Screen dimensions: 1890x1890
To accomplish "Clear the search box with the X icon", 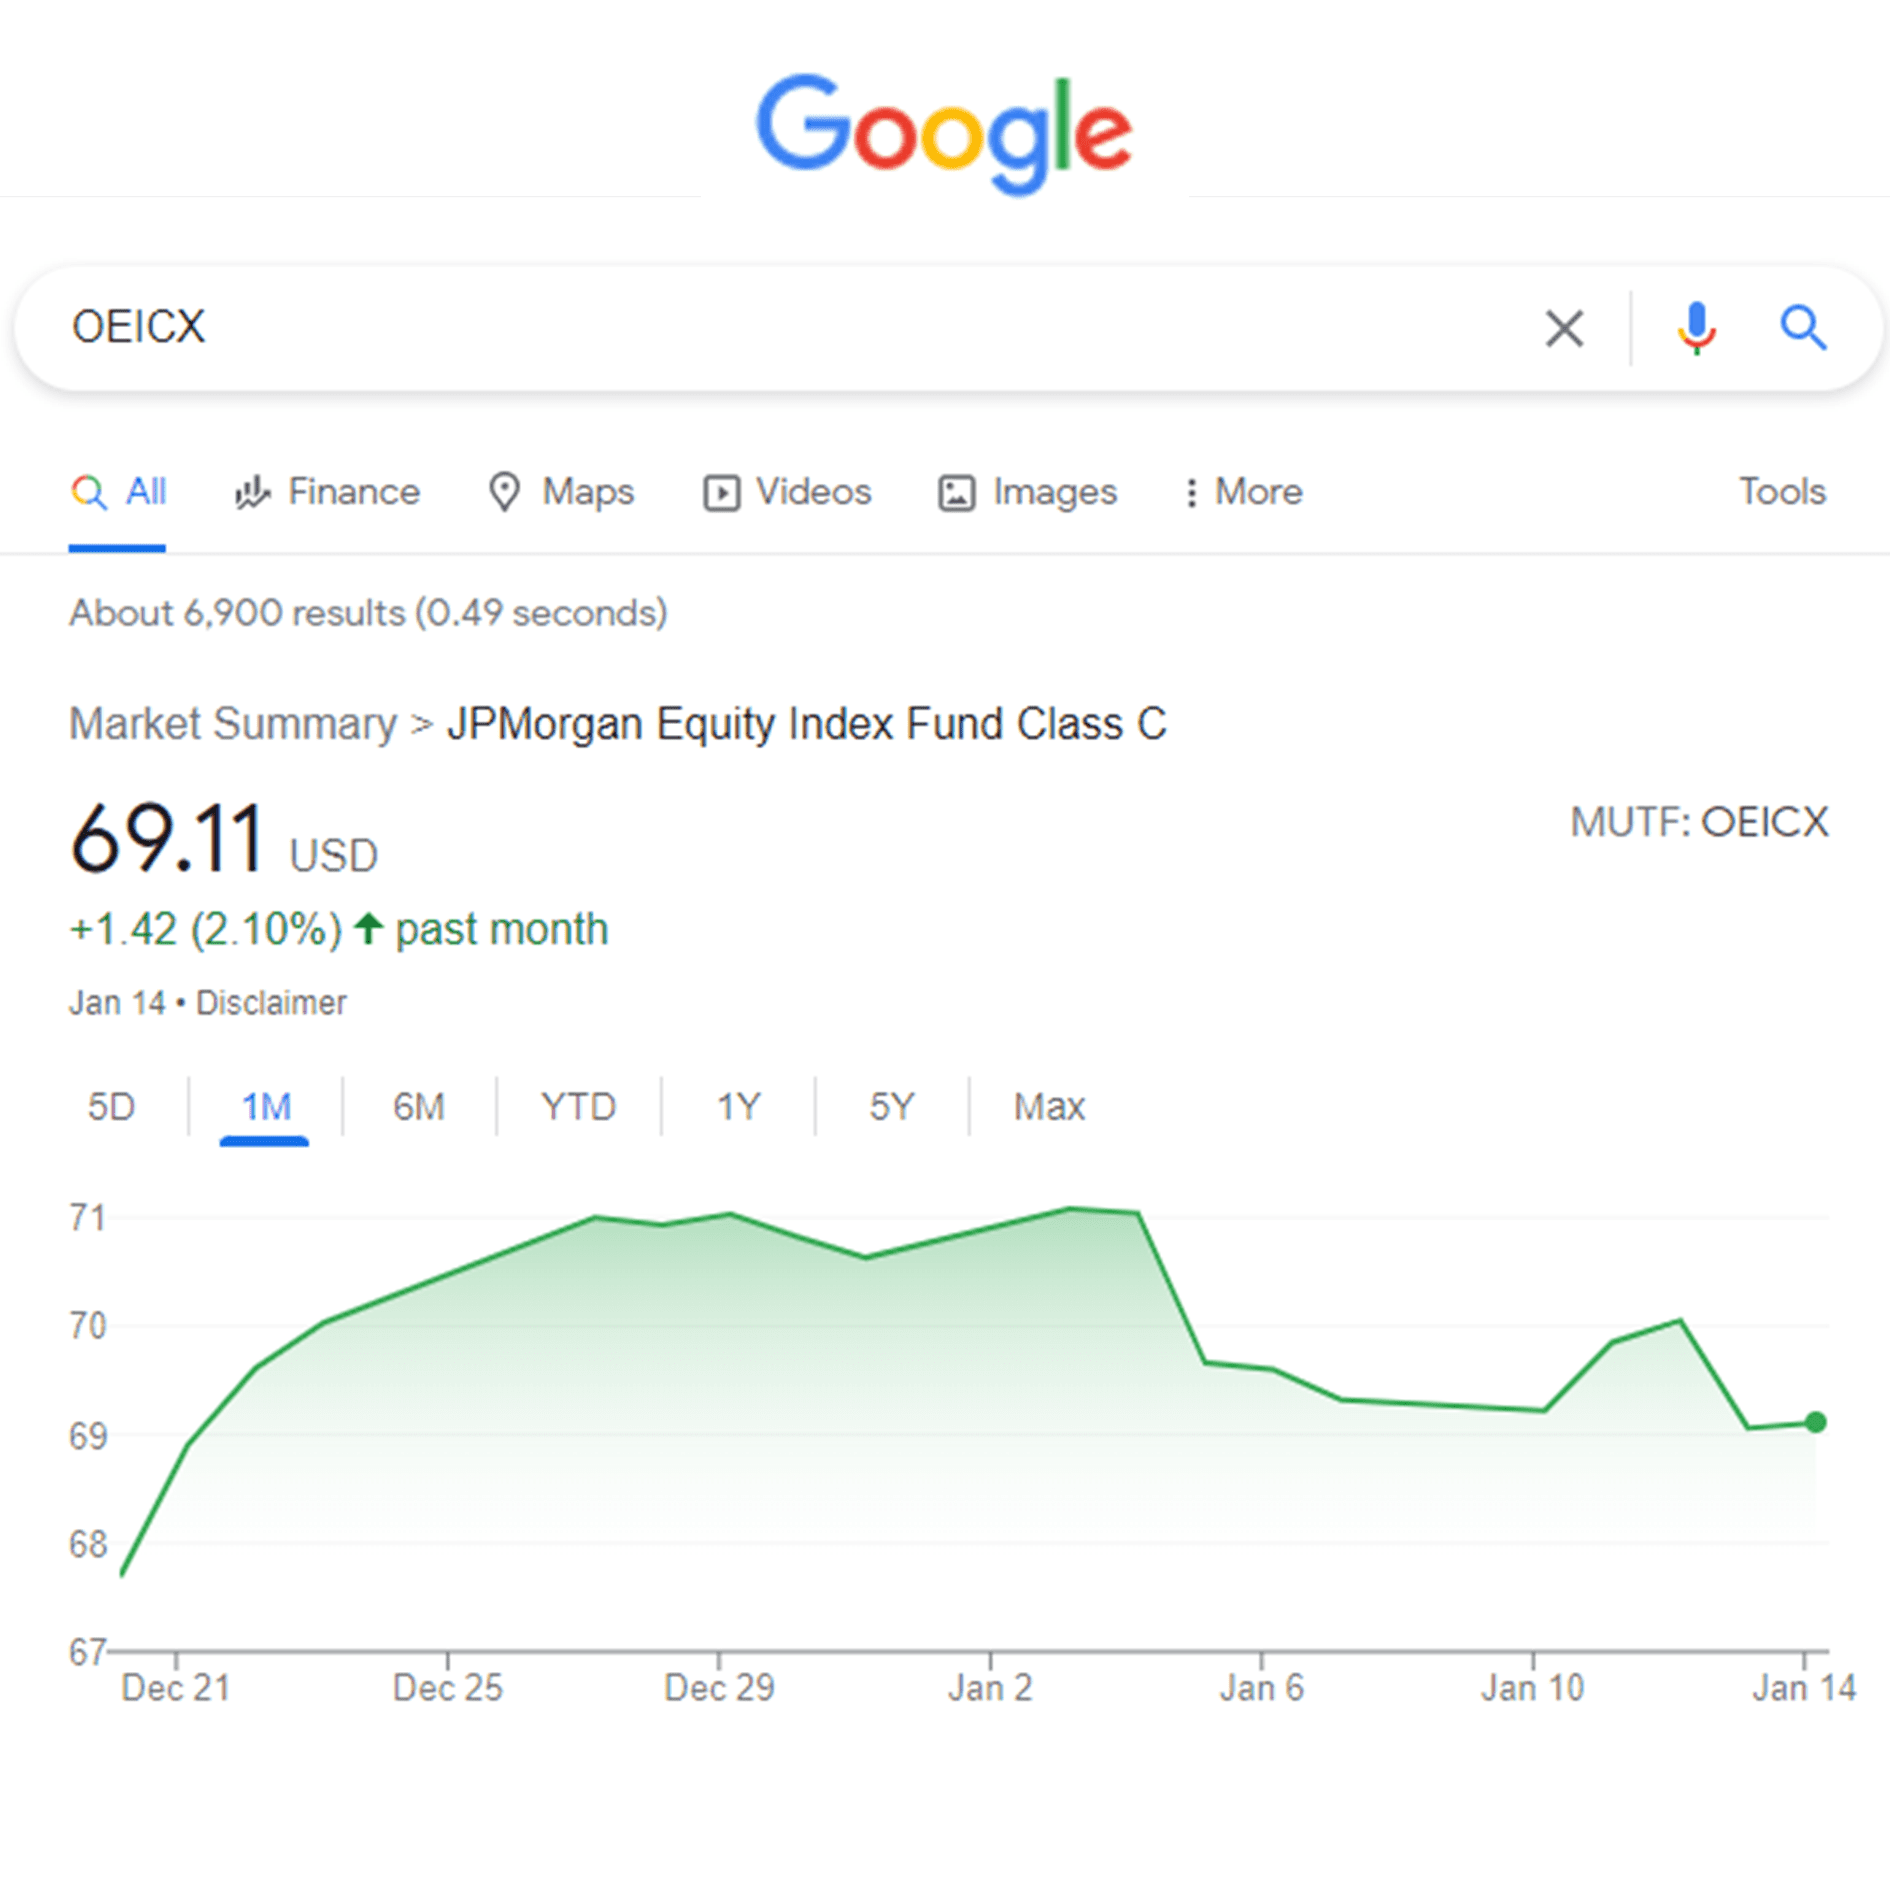I will pyautogui.click(x=1564, y=328).
